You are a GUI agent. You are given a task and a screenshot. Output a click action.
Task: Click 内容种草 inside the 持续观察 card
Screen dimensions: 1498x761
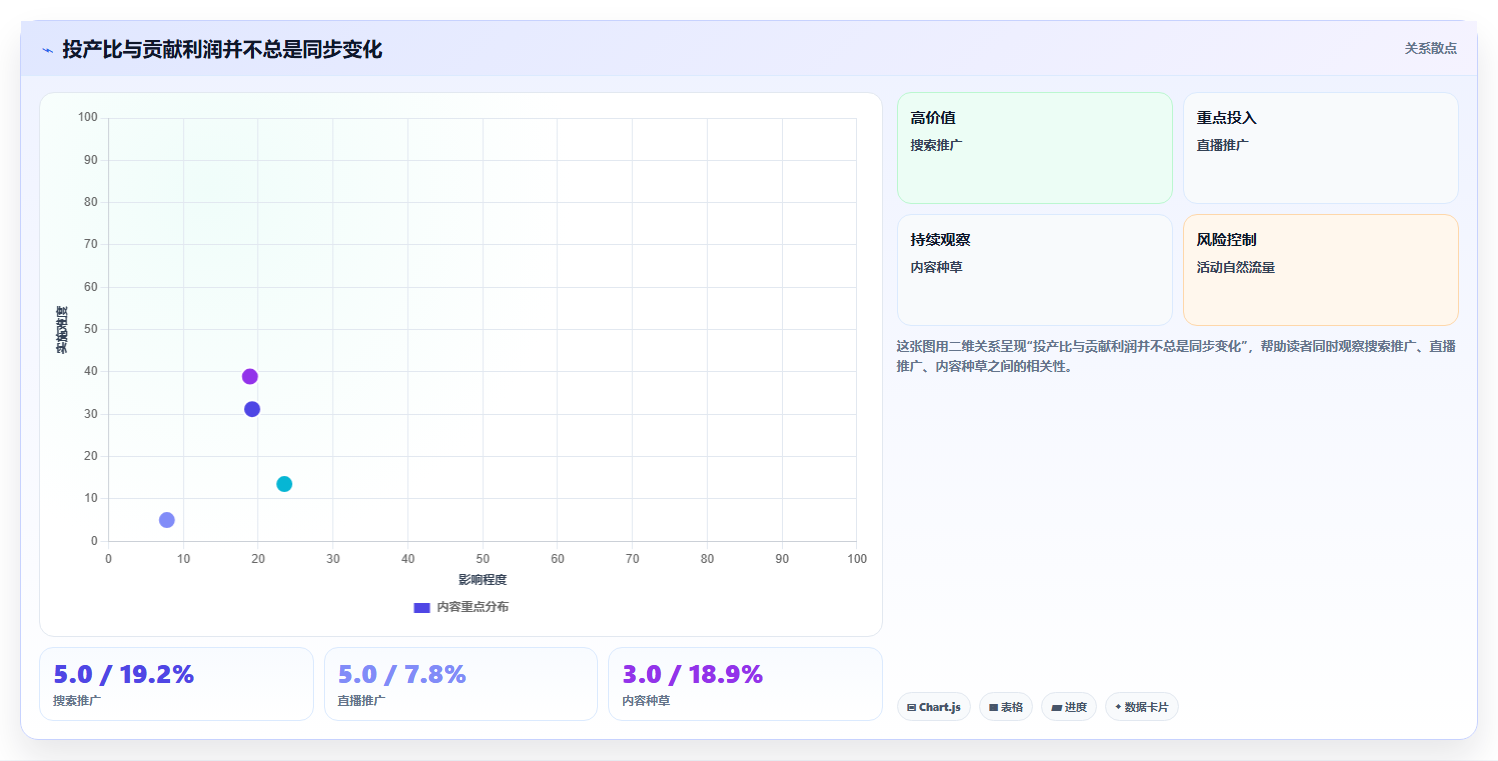936,267
